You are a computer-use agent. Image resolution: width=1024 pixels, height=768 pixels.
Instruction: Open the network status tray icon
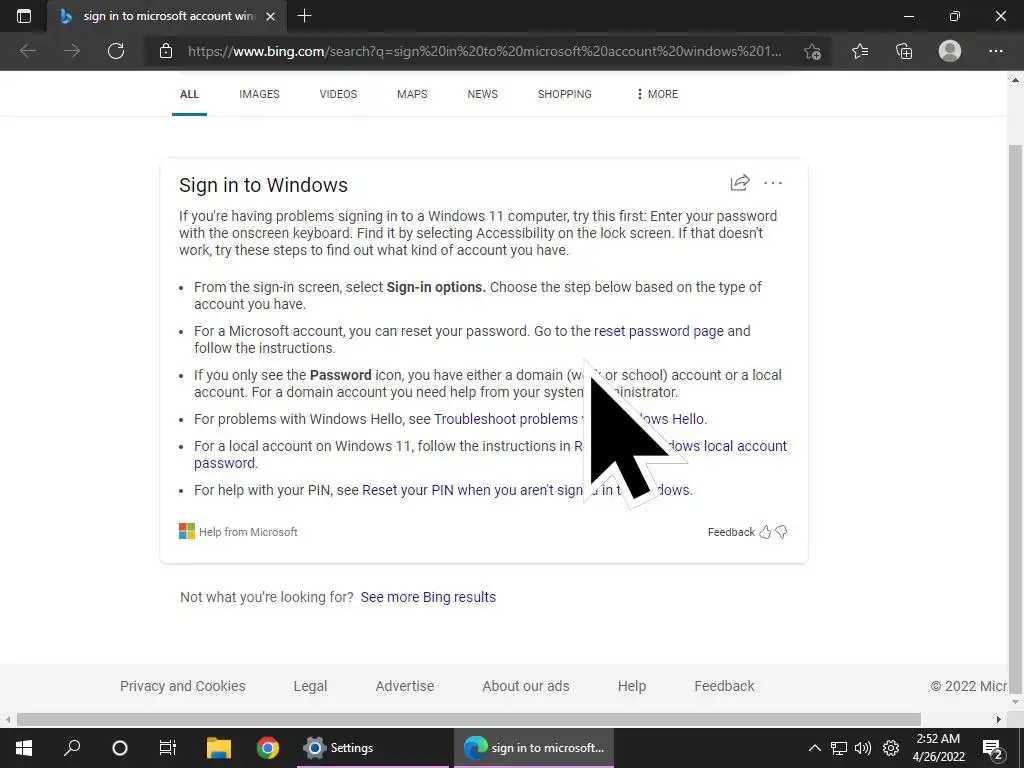[839, 748]
